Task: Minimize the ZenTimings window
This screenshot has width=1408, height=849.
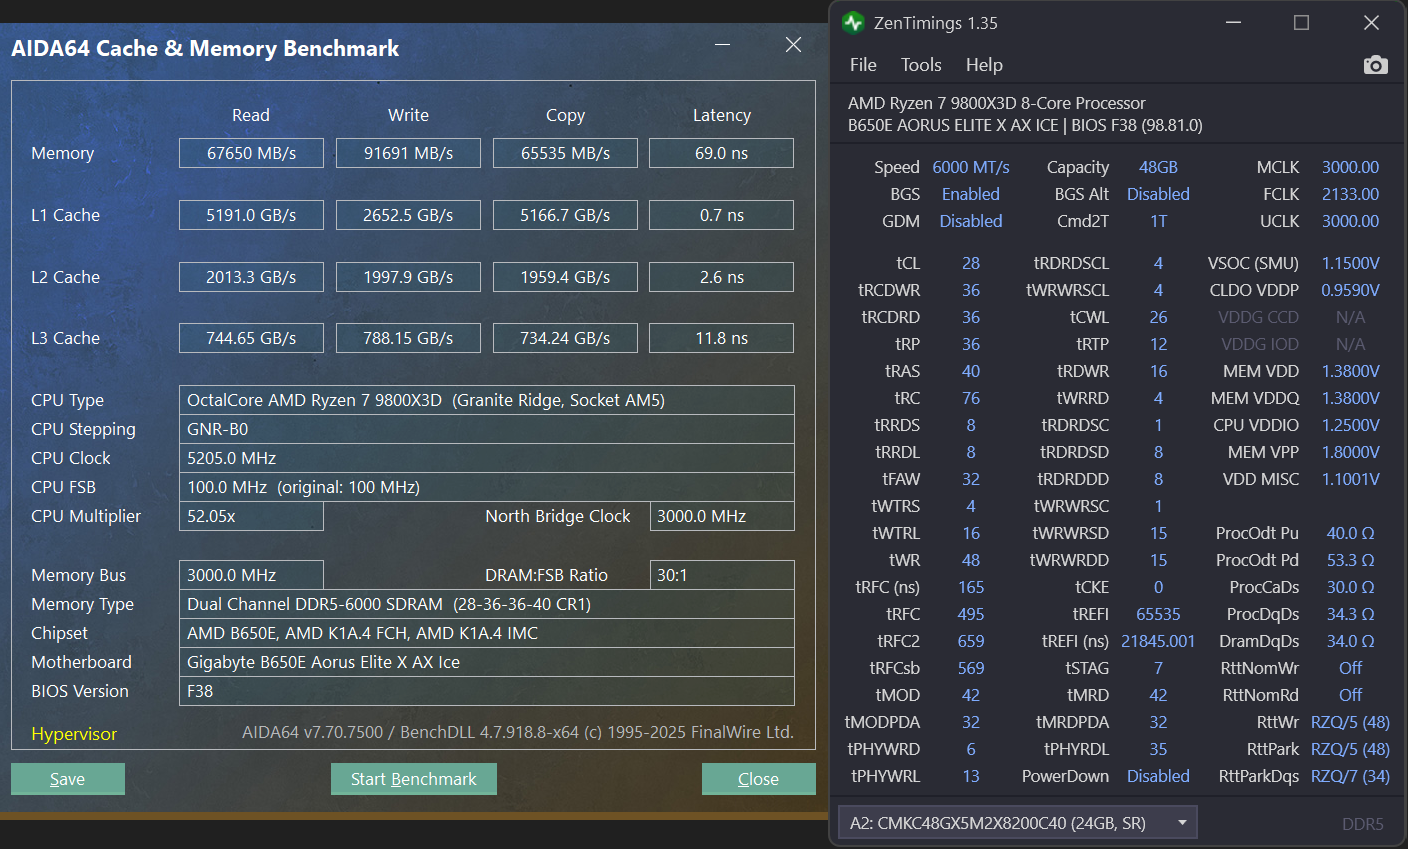Action: (x=1233, y=23)
